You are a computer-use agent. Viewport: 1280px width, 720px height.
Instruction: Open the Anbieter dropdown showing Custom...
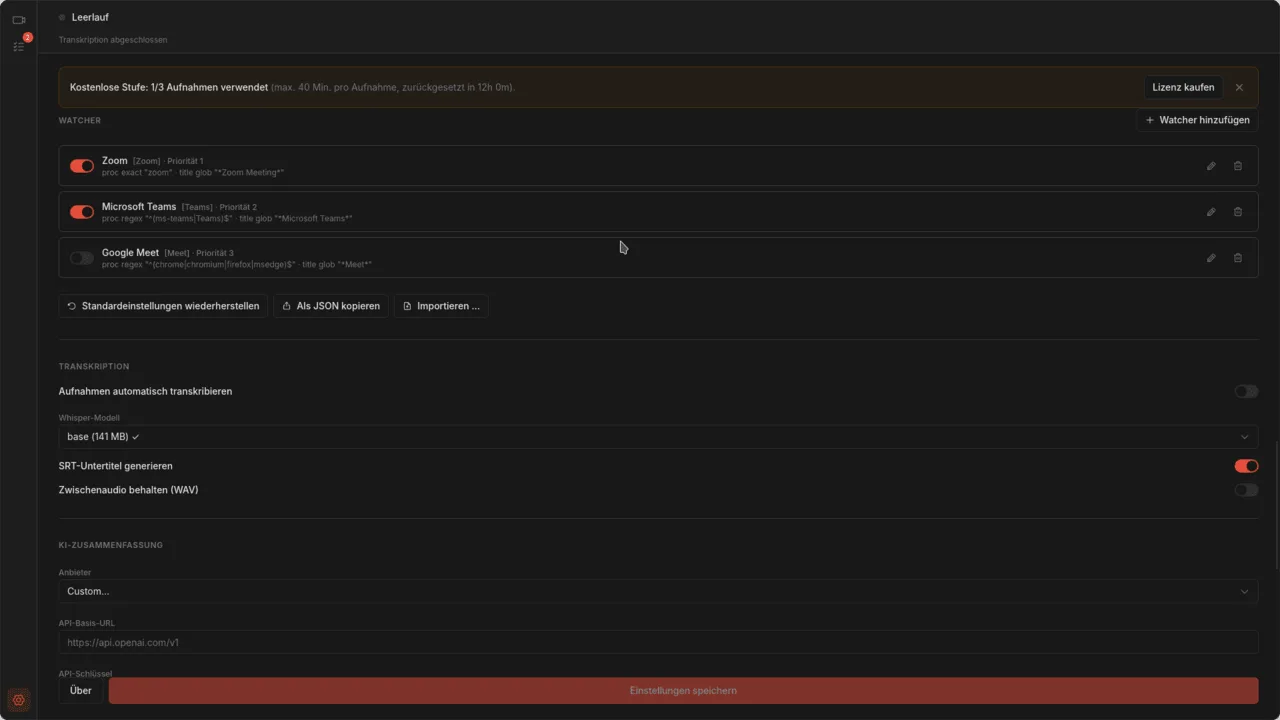[658, 591]
